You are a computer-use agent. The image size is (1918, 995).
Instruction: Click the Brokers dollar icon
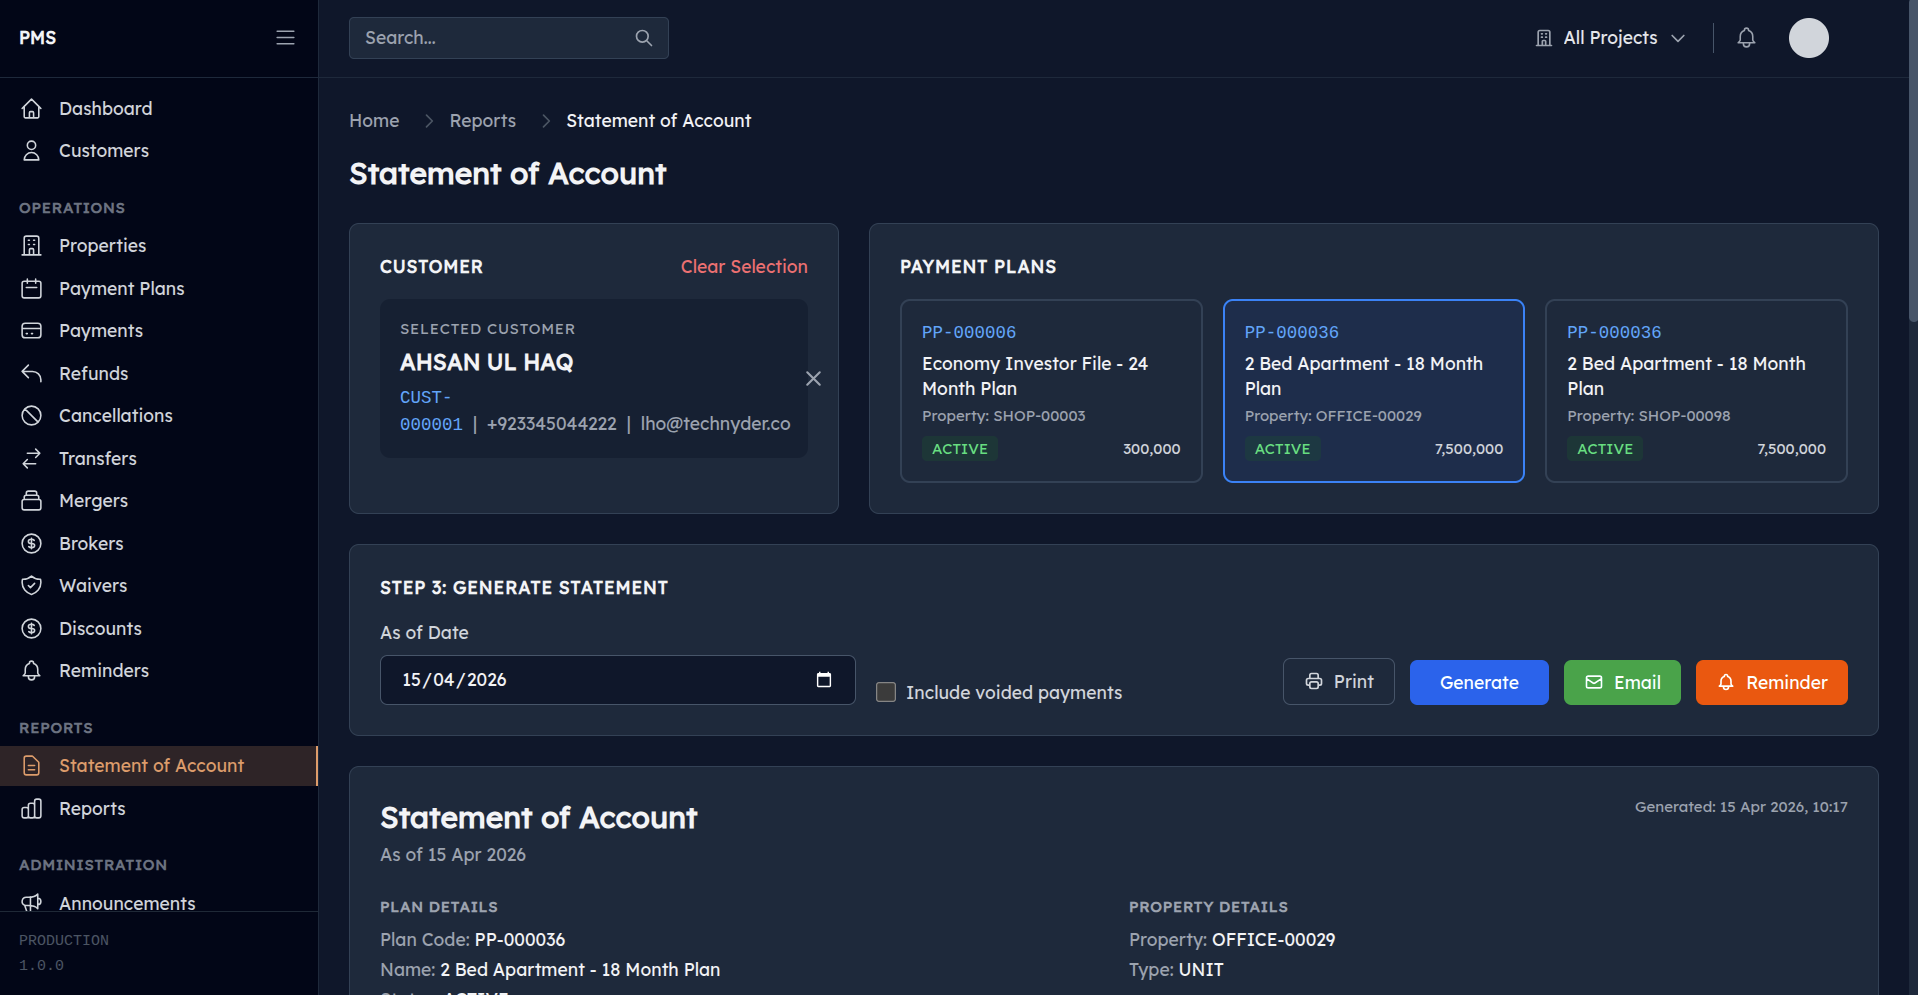tap(32, 543)
